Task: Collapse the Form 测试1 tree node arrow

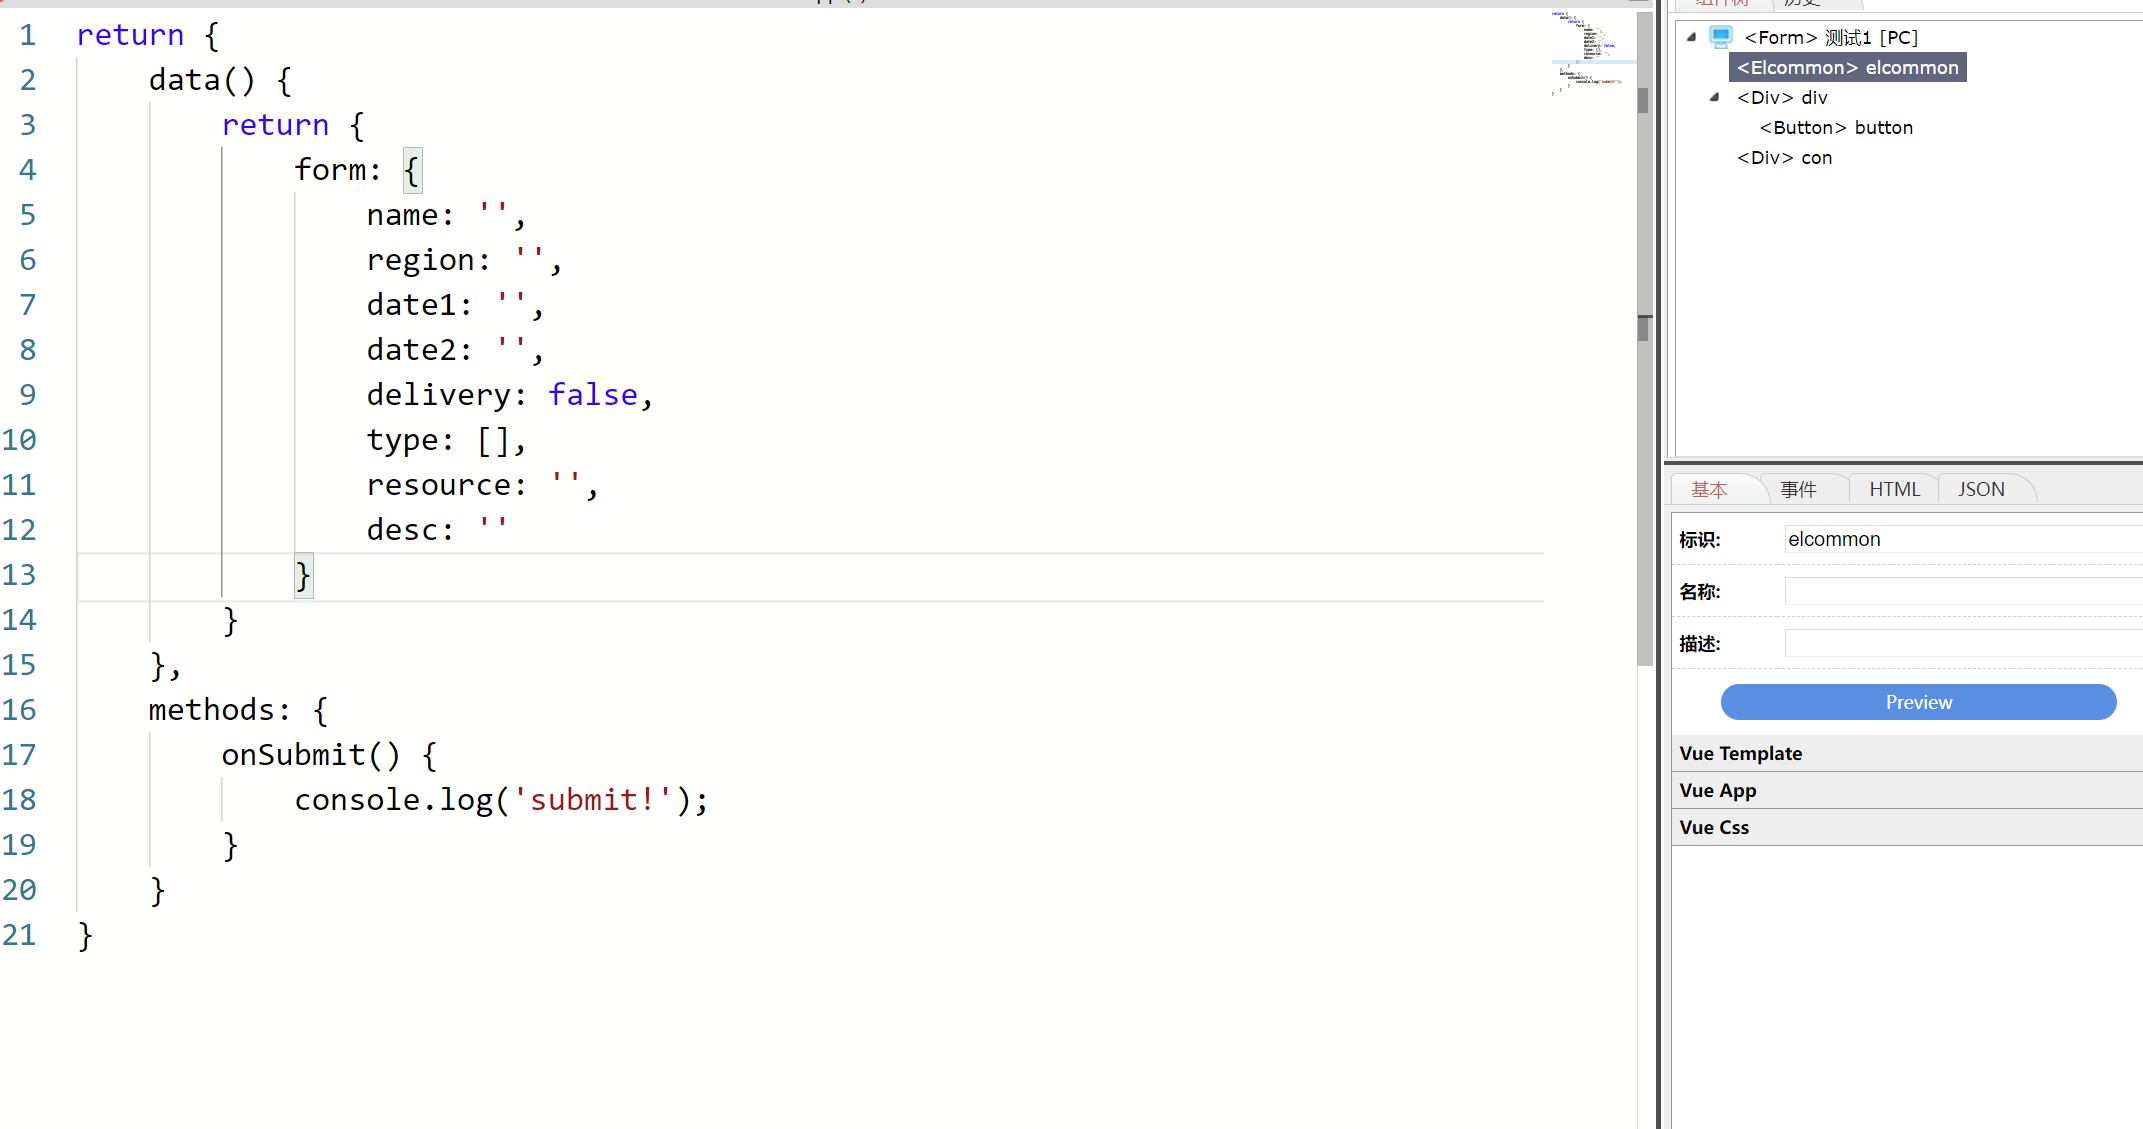Action: (1691, 37)
